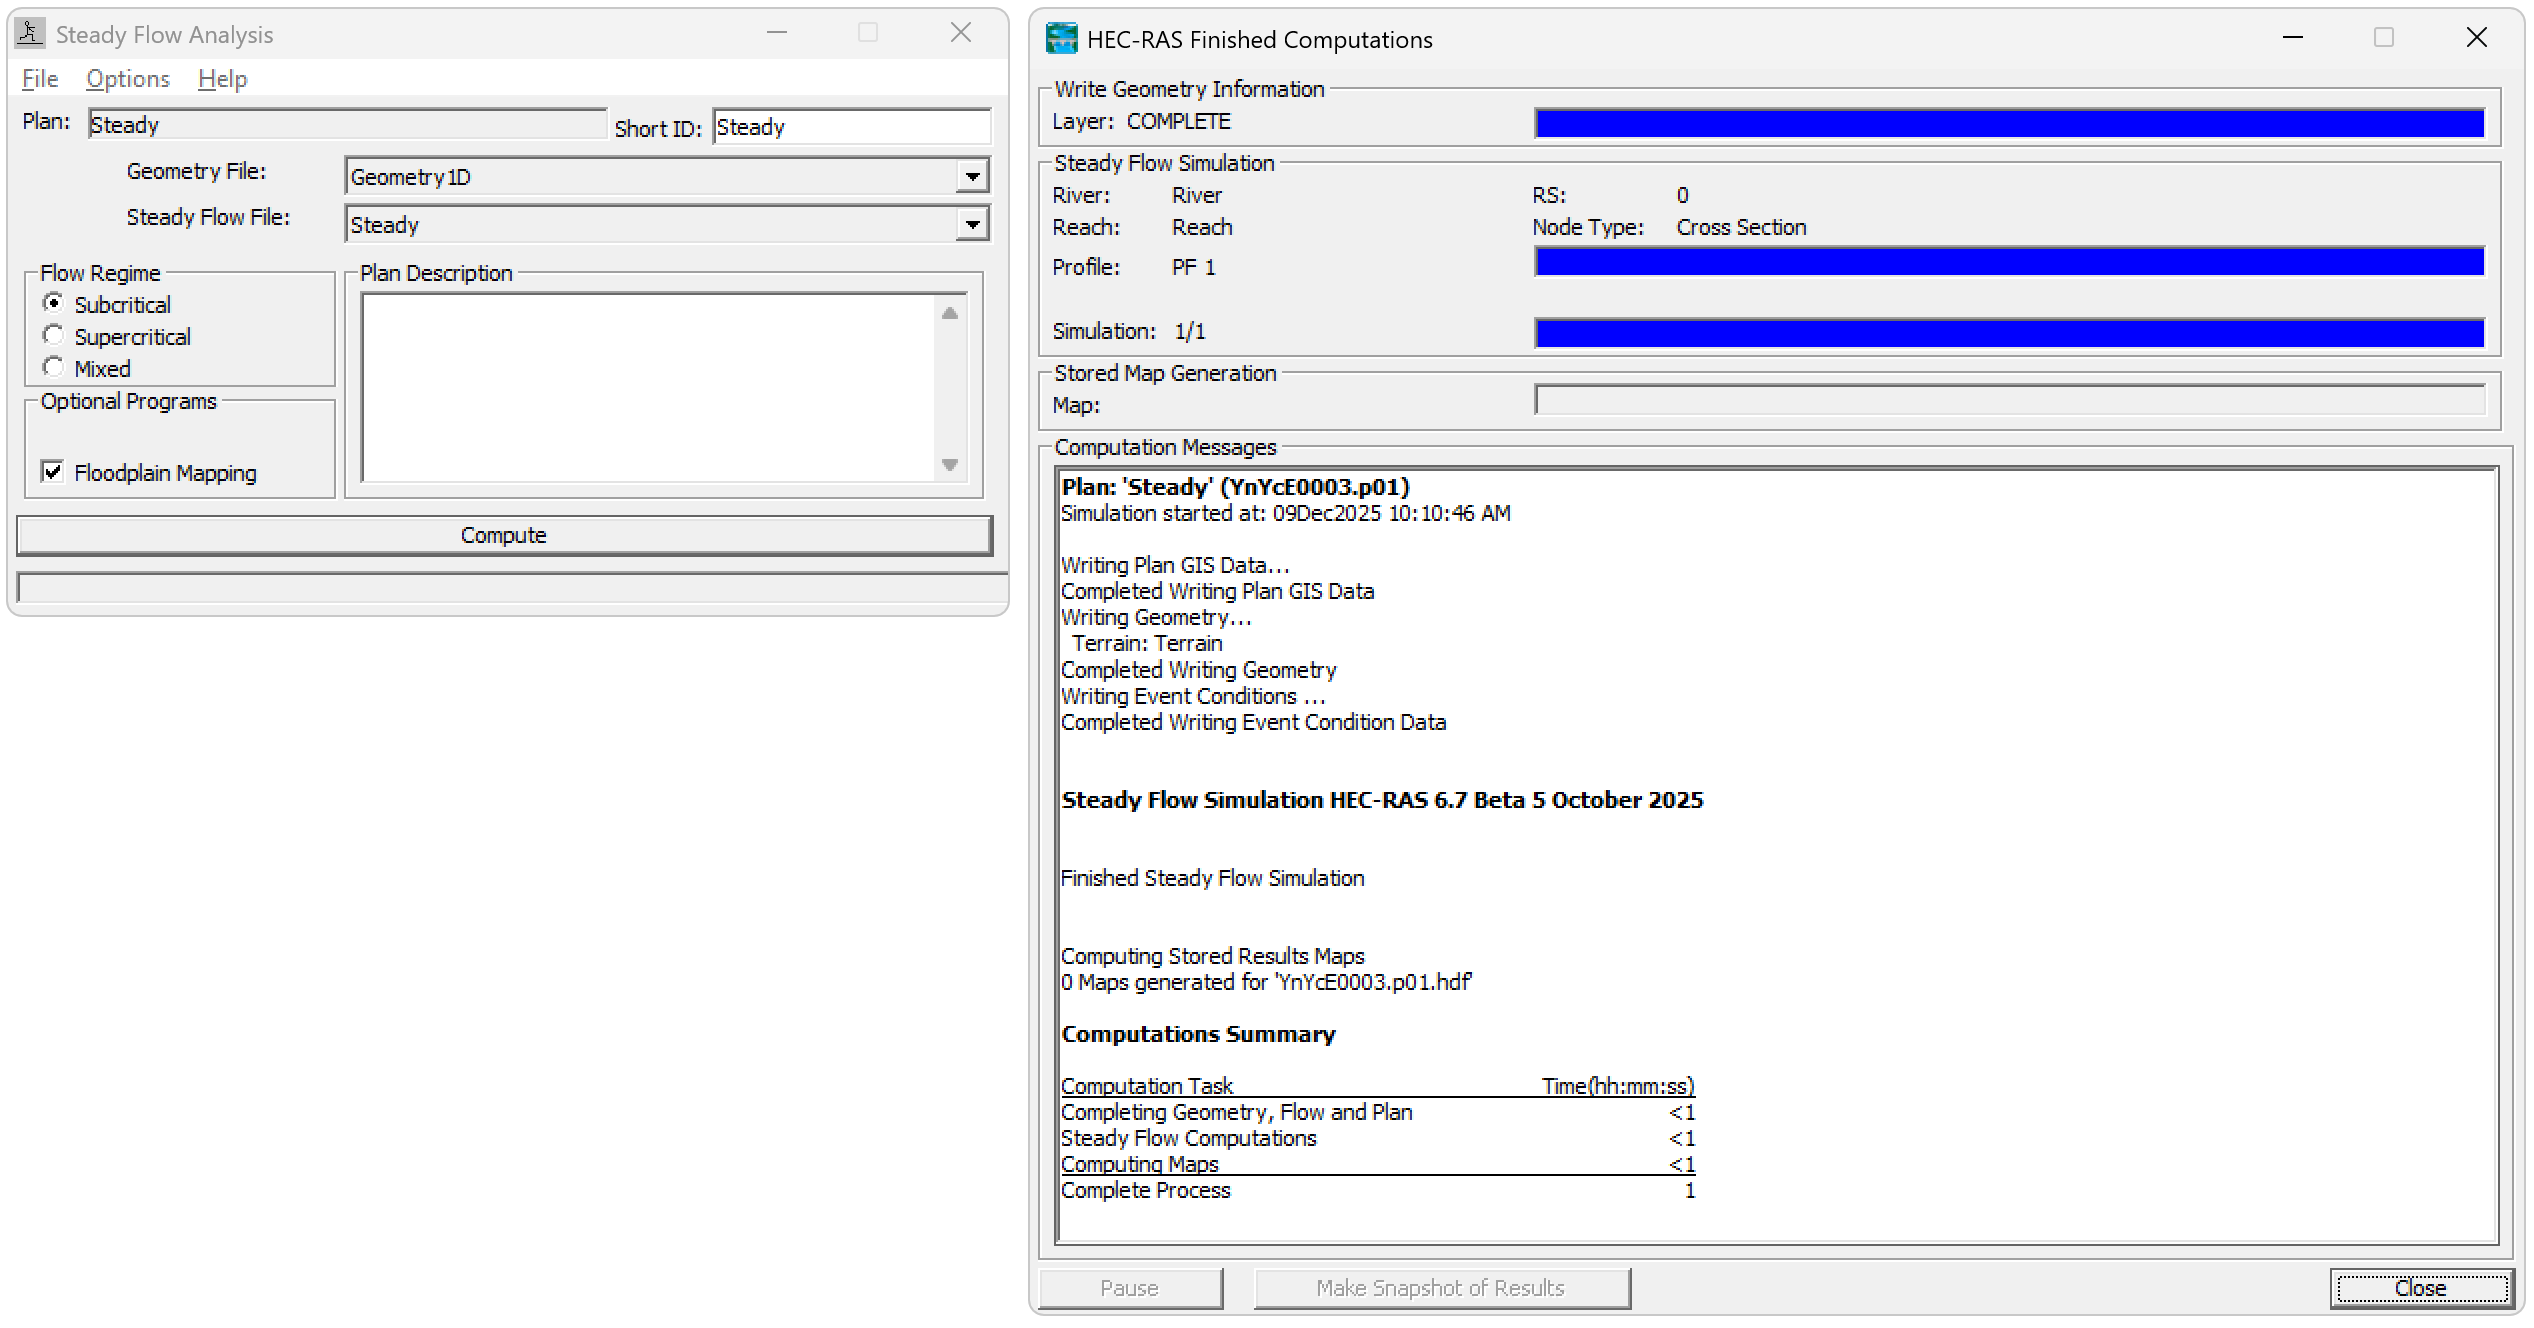Click the Steady Flow Analysis window icon
This screenshot has width=2534, height=1328.
click(31, 33)
